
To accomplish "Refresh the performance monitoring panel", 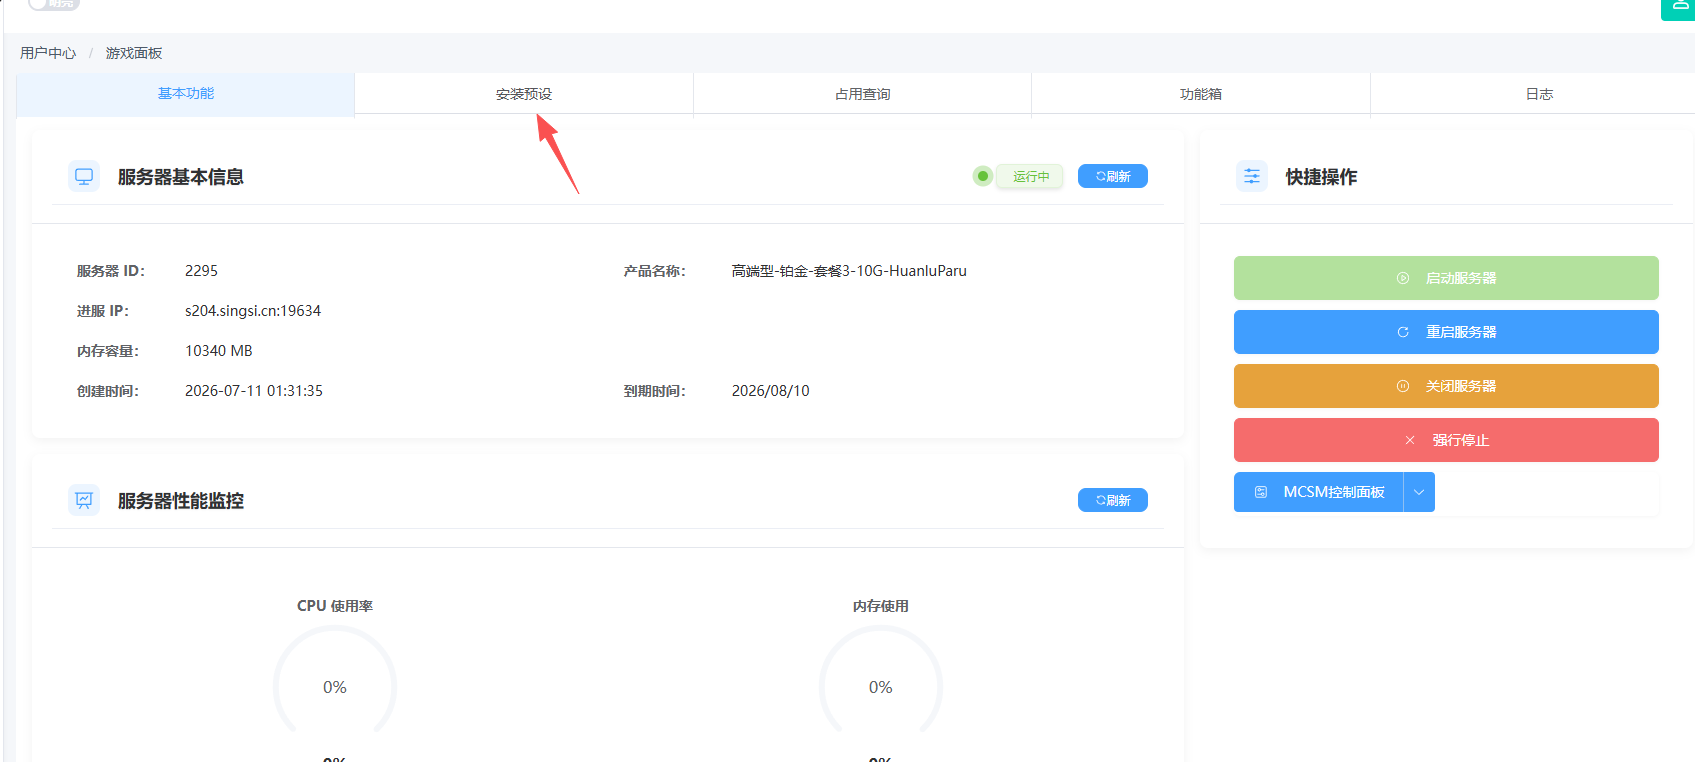I will [1113, 500].
